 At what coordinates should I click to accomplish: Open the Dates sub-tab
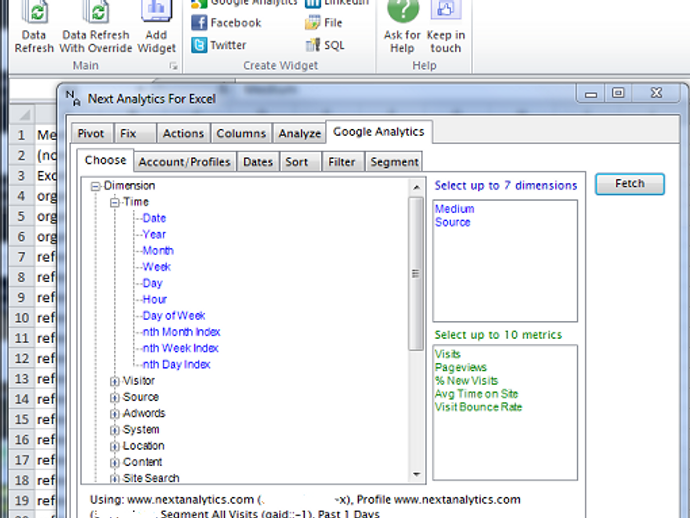258,162
